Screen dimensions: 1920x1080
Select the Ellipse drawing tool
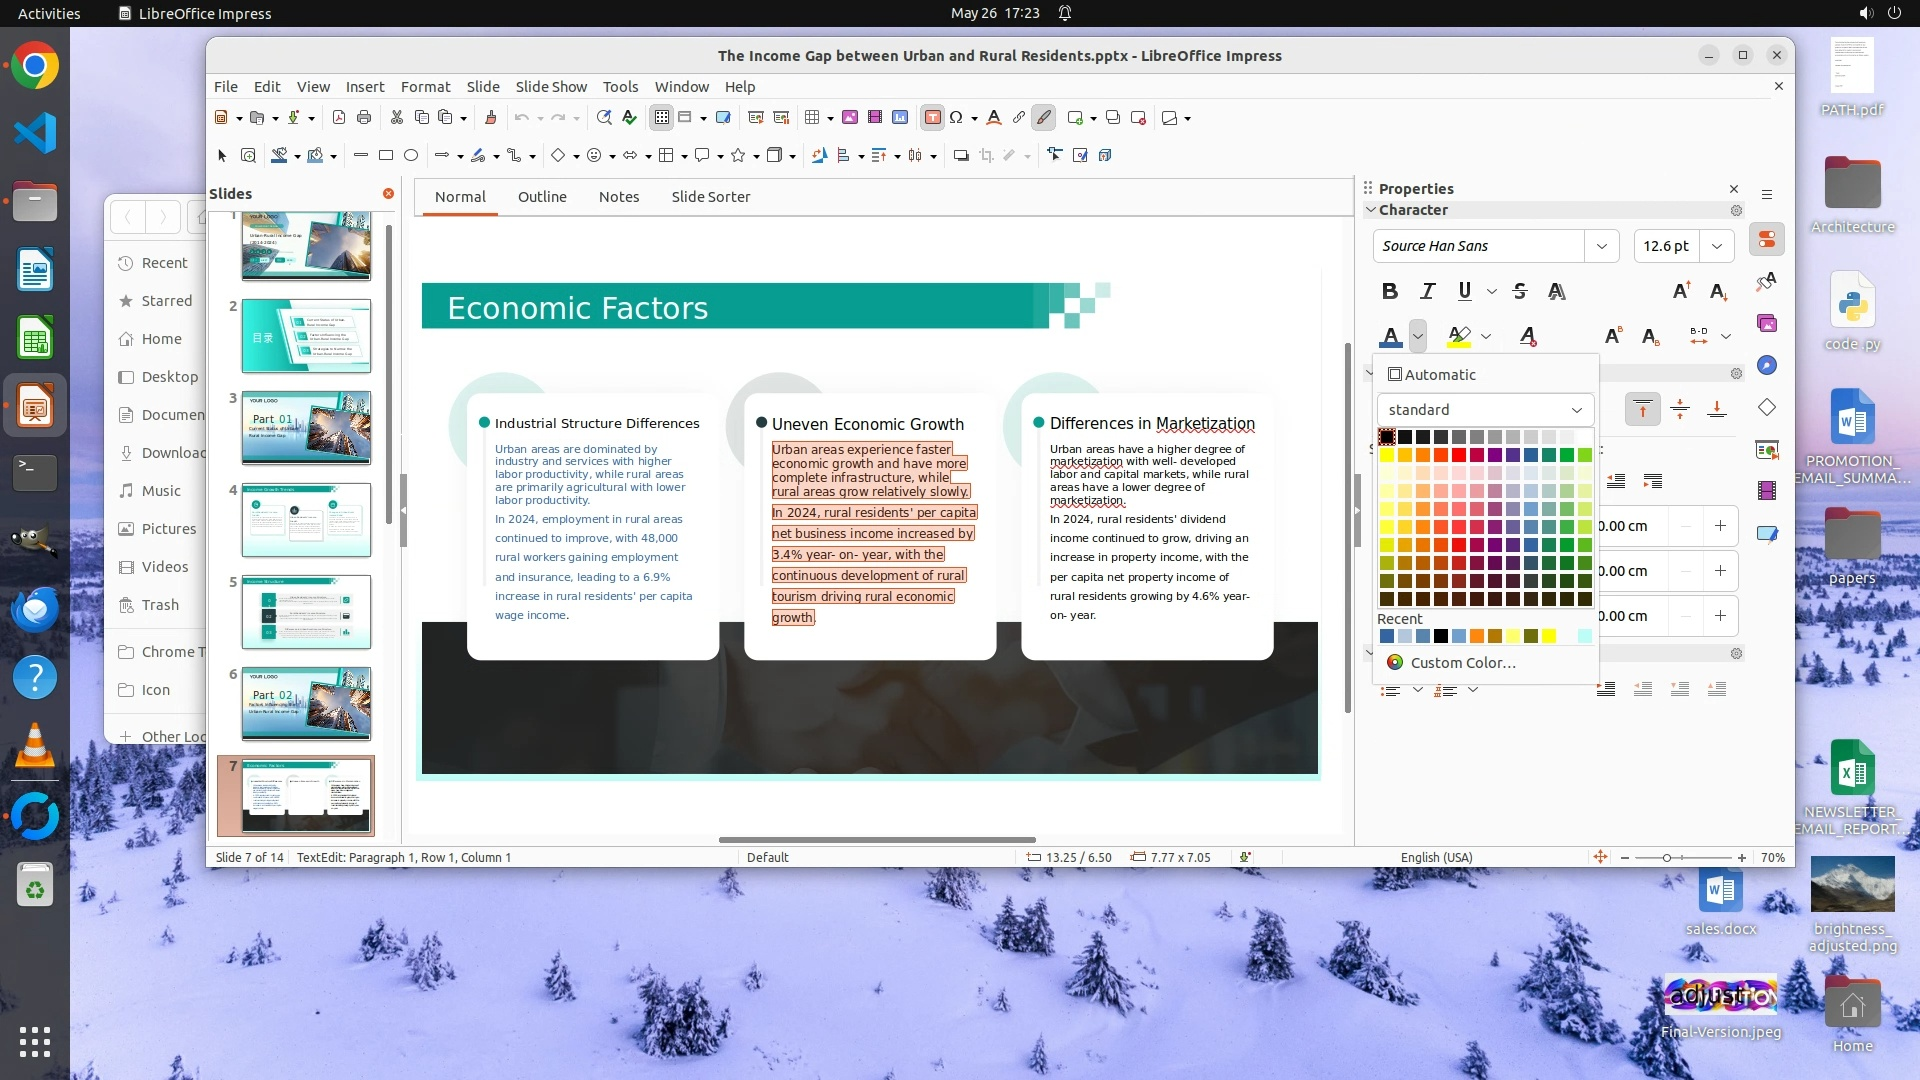(410, 155)
